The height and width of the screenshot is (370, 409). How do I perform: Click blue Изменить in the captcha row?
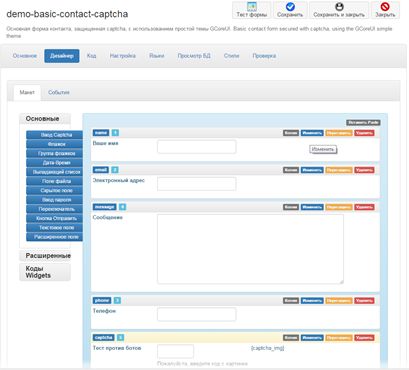[x=312, y=338]
